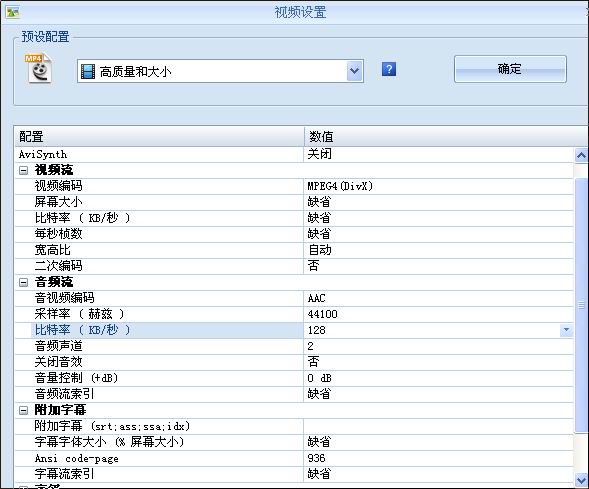Select the 每秒桢数 row
The image size is (589, 489).
(x=294, y=234)
